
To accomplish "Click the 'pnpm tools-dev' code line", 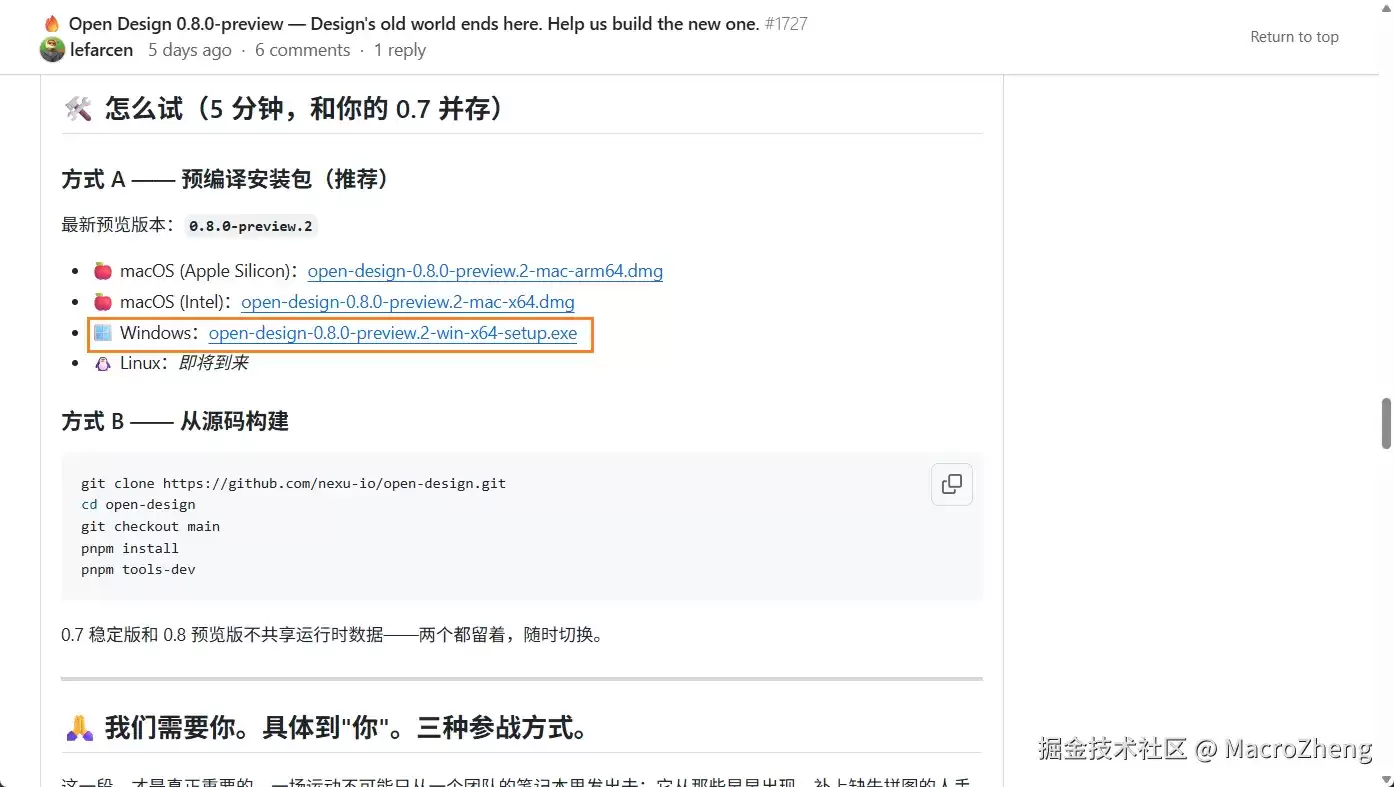I will pyautogui.click(x=138, y=570).
